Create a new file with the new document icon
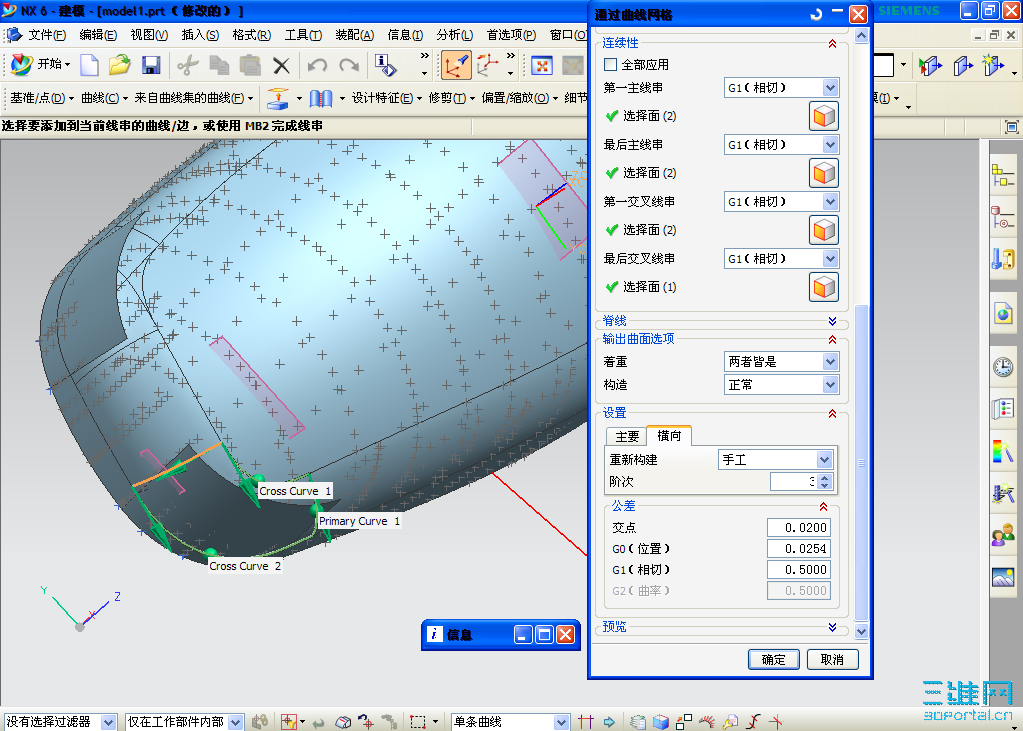 (90, 64)
